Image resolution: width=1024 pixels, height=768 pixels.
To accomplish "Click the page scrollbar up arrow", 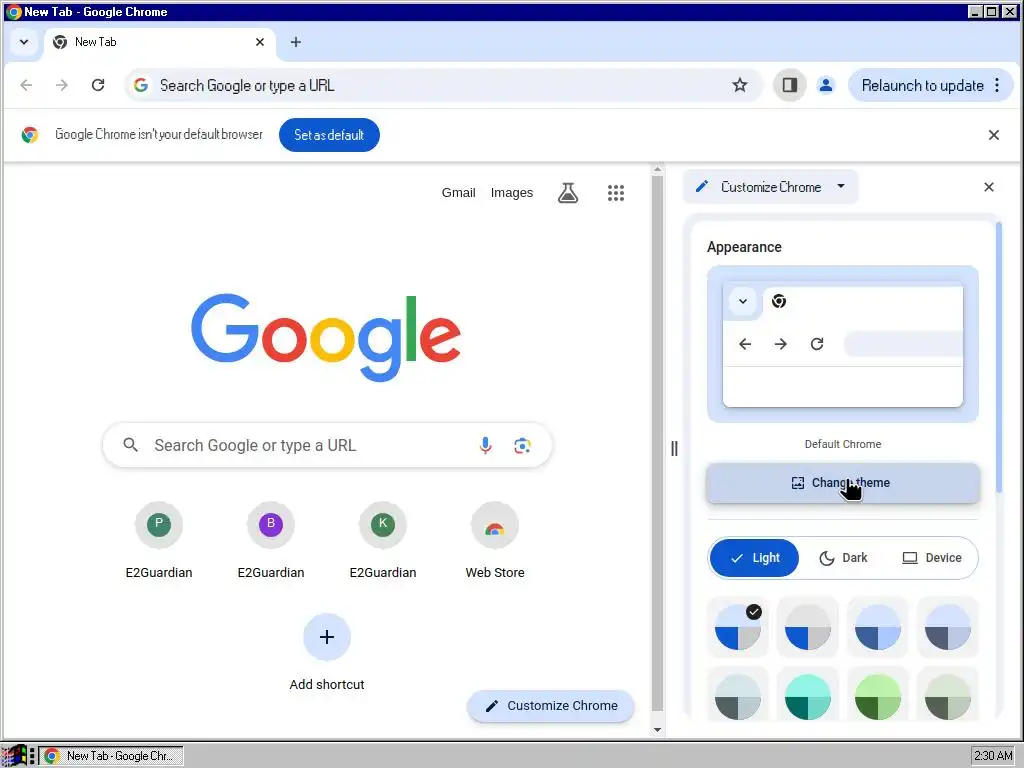I will tap(657, 170).
